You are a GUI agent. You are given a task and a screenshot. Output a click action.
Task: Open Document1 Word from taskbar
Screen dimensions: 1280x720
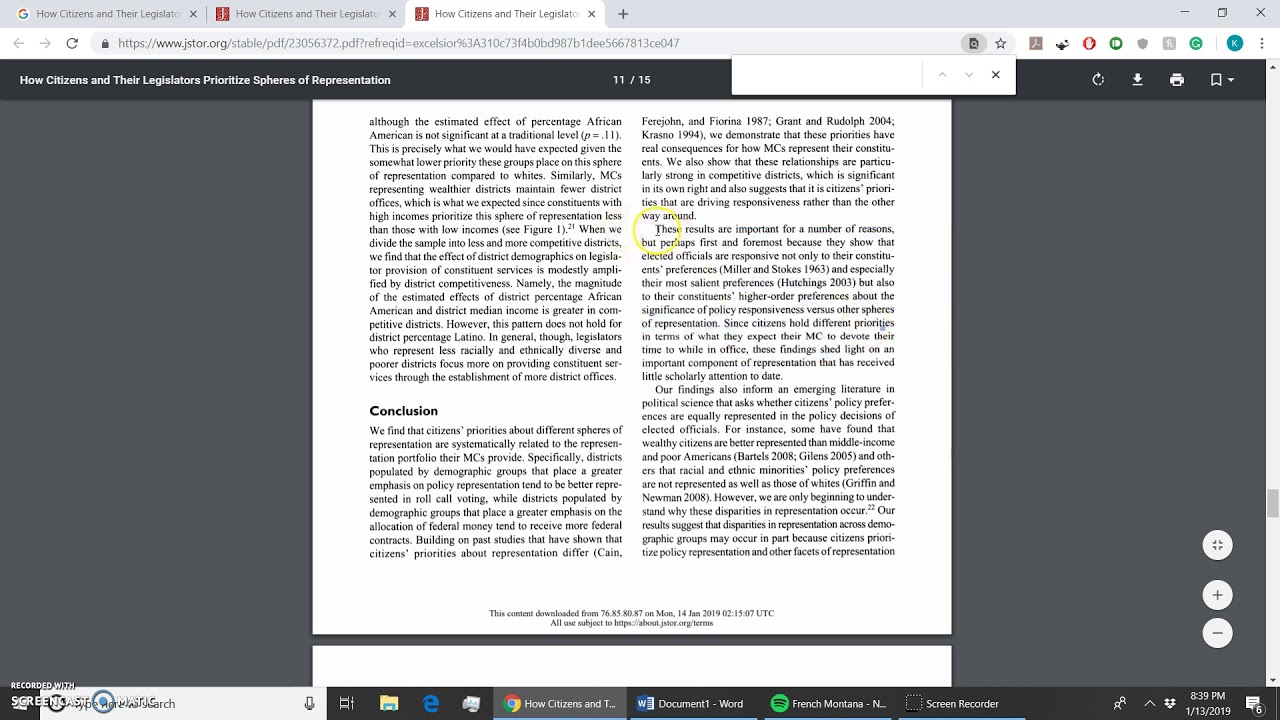(x=692, y=704)
